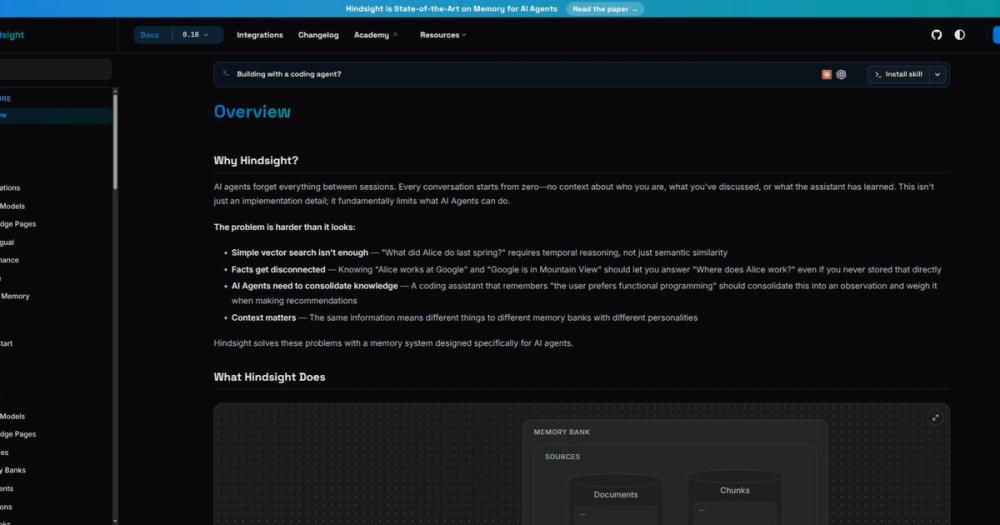Select the Chunks cylinder in diagram
The width and height of the screenshot is (1000, 525).
coord(735,497)
